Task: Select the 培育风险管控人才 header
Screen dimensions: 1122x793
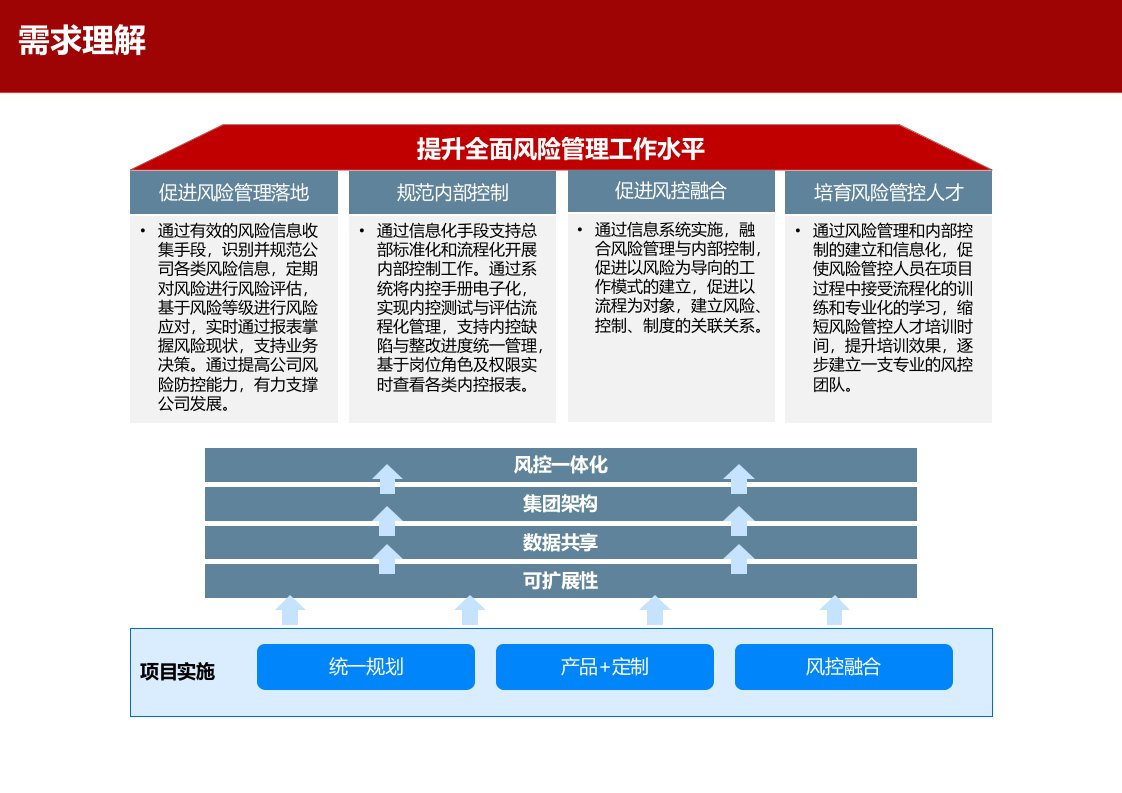Action: pyautogui.click(x=888, y=192)
